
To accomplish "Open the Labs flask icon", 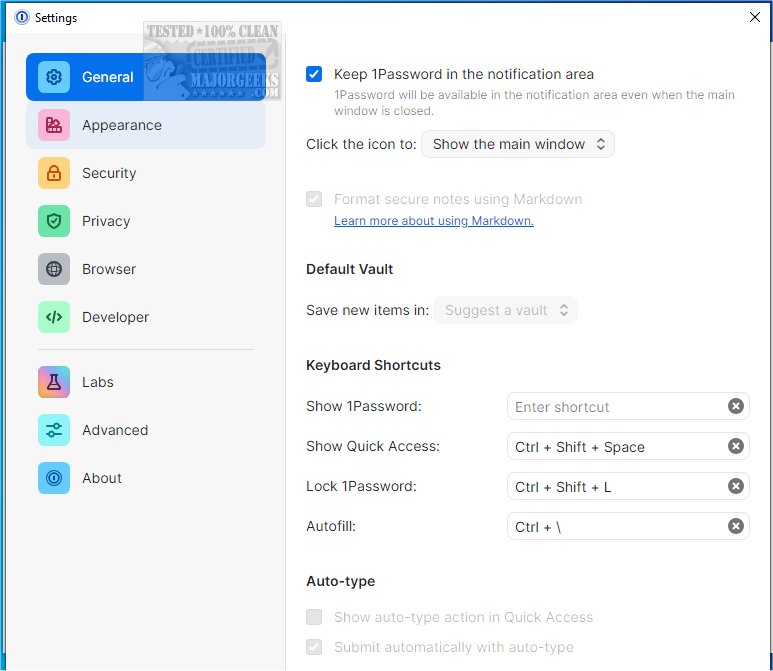I will tap(54, 382).
